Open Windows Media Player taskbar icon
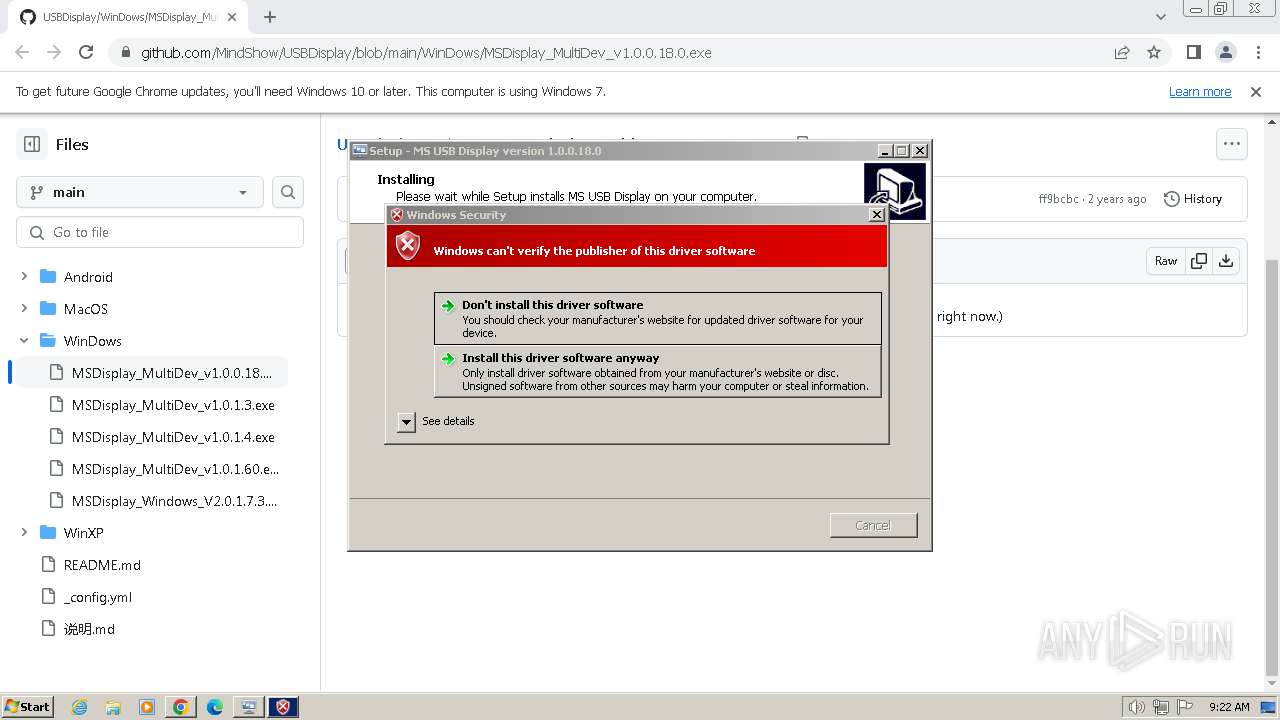Screen dimensions: 1280x720 147,707
